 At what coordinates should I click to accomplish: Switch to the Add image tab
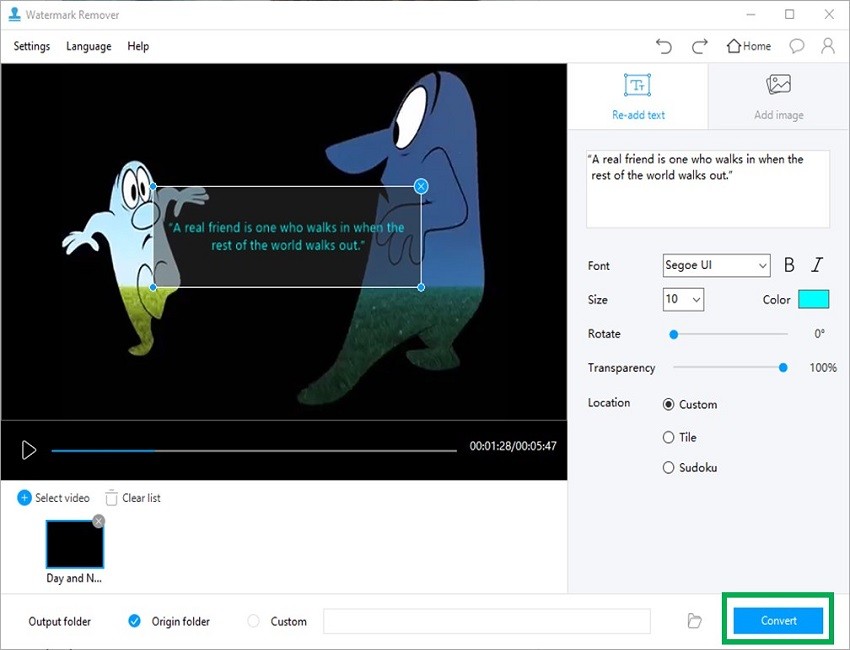click(779, 97)
